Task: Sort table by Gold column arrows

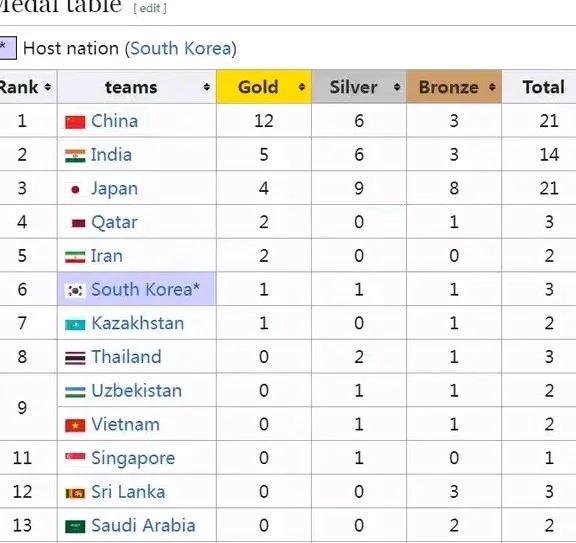Action: tap(302, 87)
